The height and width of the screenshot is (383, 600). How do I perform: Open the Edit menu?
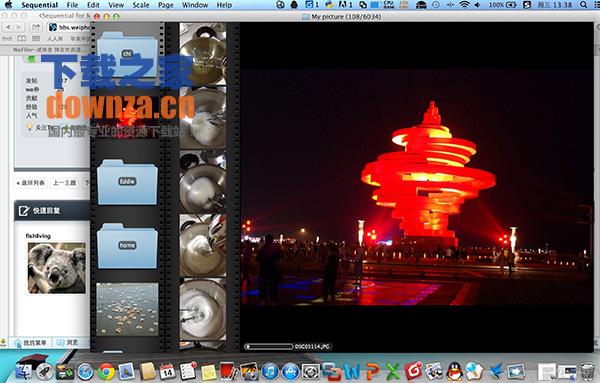click(93, 5)
